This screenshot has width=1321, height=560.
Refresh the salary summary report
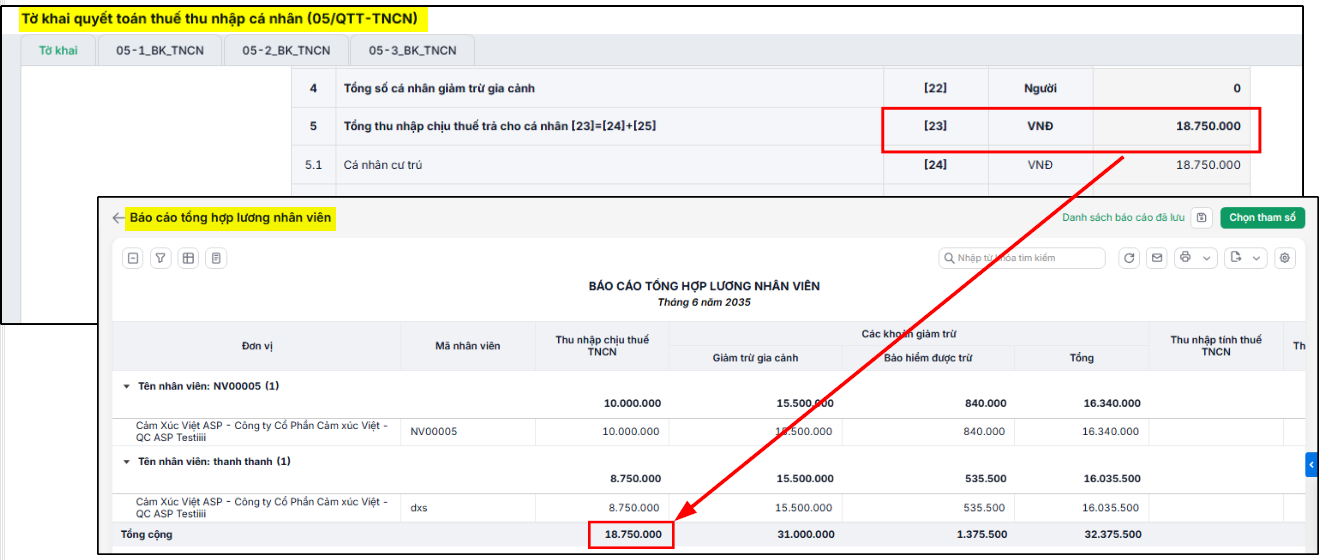[x=1129, y=258]
